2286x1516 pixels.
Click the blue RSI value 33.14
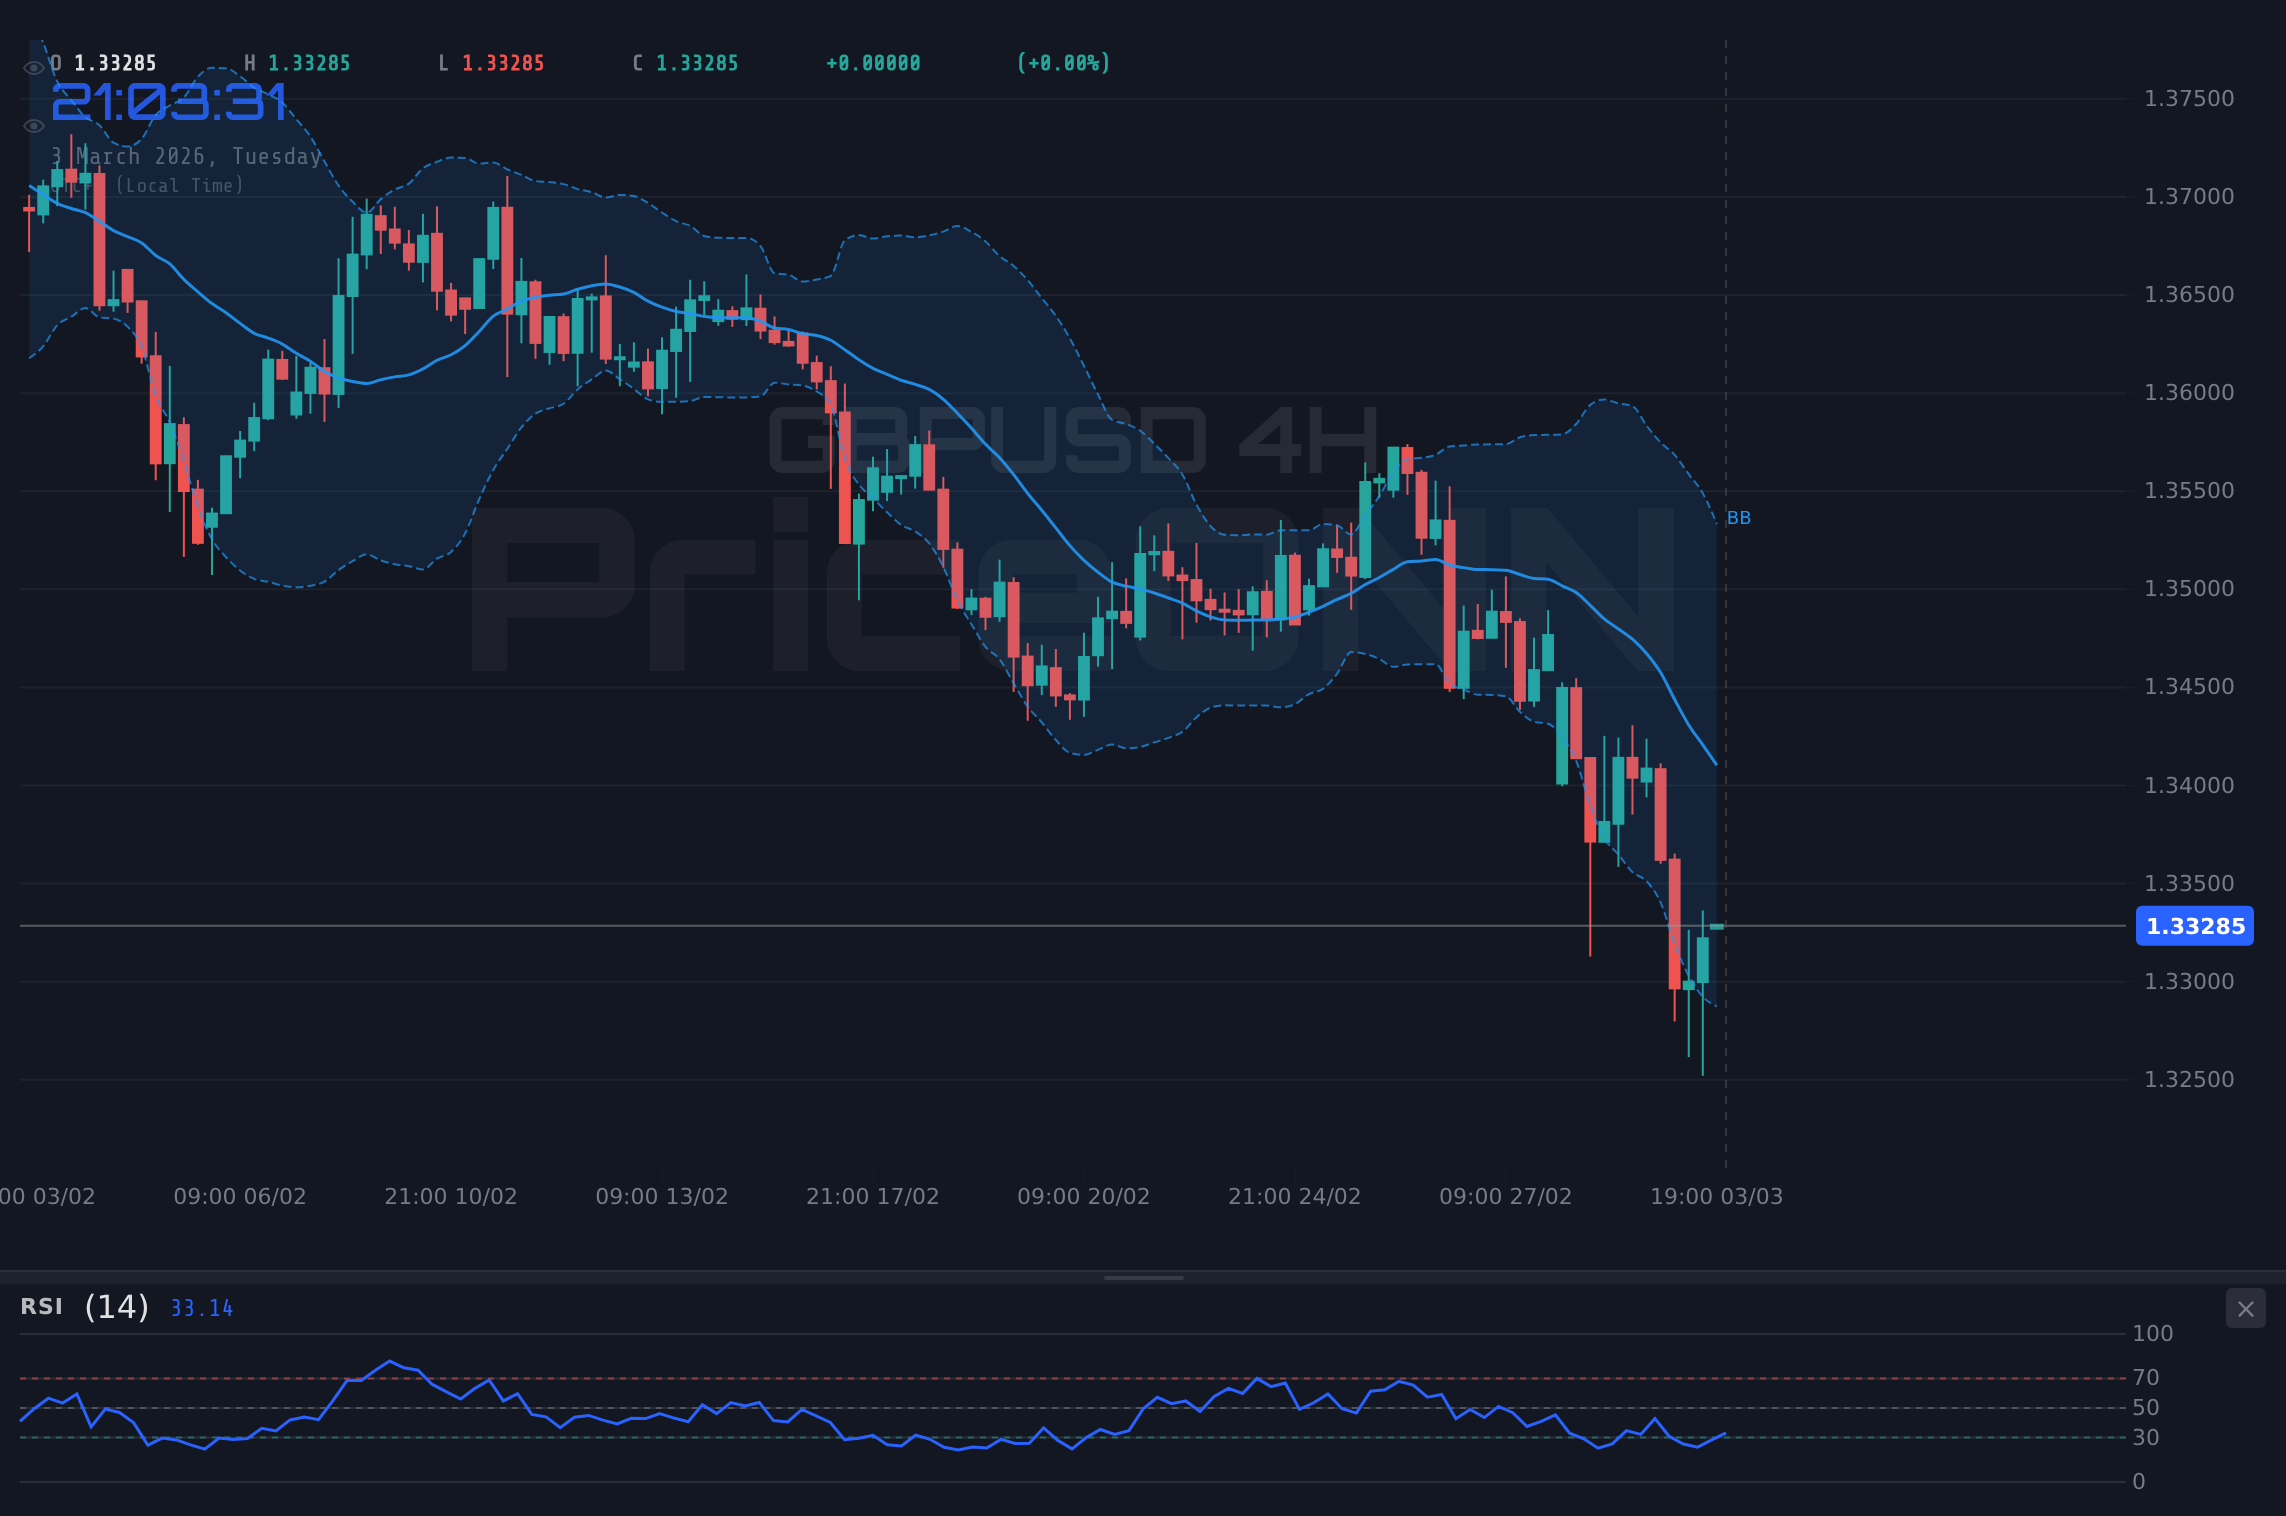201,1308
